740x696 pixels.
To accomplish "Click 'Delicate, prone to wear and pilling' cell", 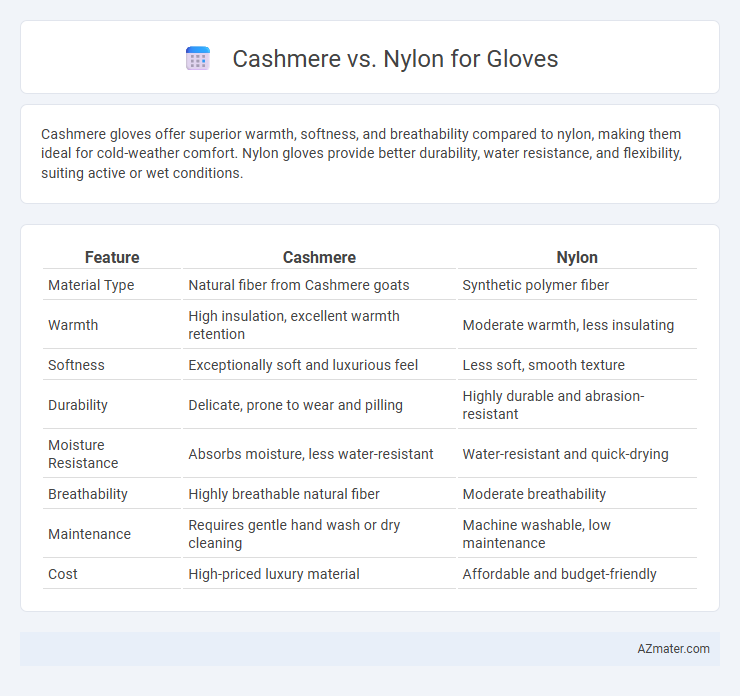I will pyautogui.click(x=295, y=405).
